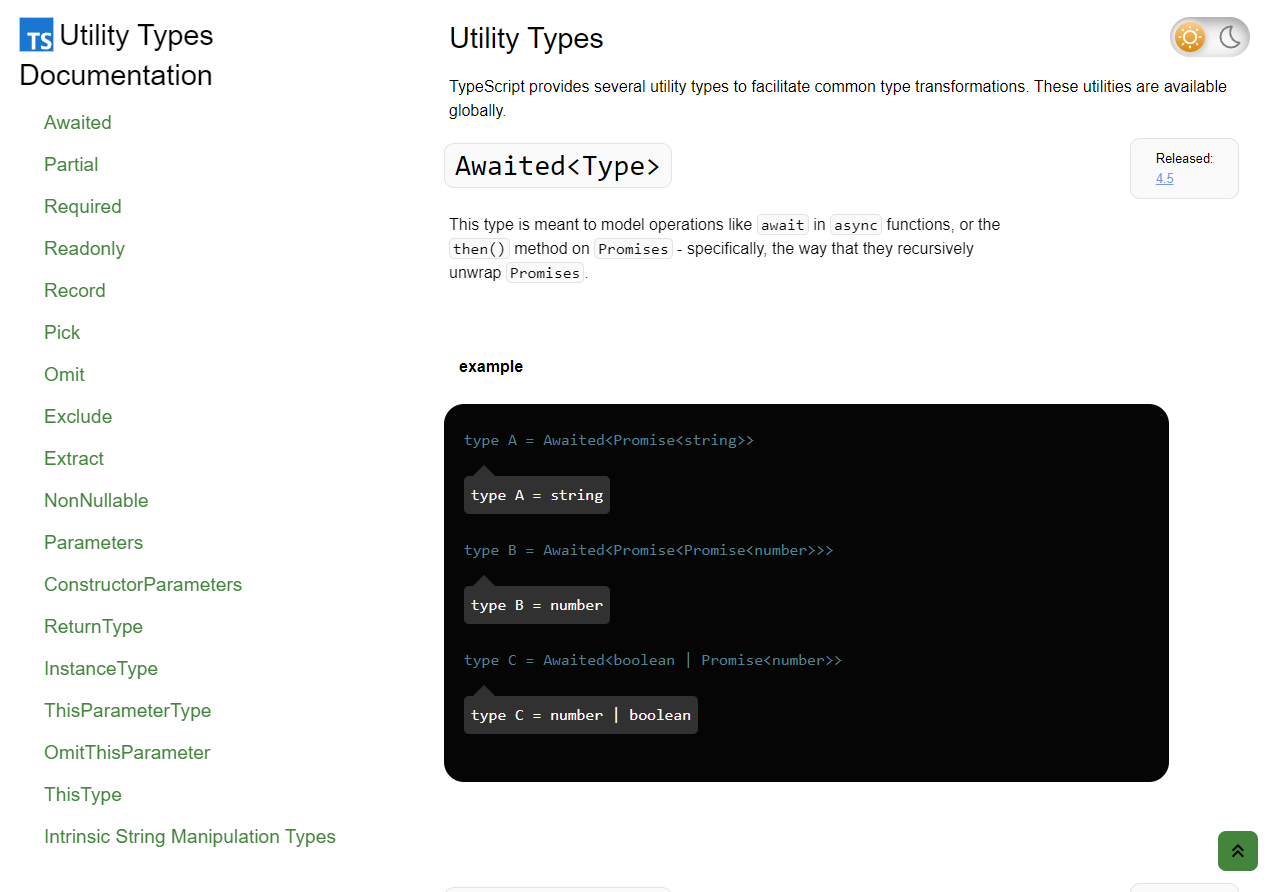
Task: Open the Record utility type link
Action: click(75, 290)
